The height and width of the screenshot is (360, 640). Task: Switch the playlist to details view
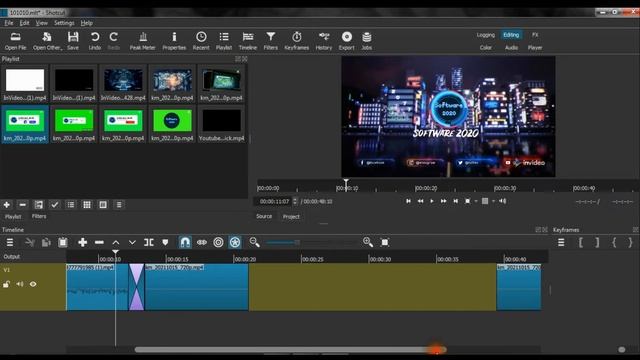click(71, 204)
